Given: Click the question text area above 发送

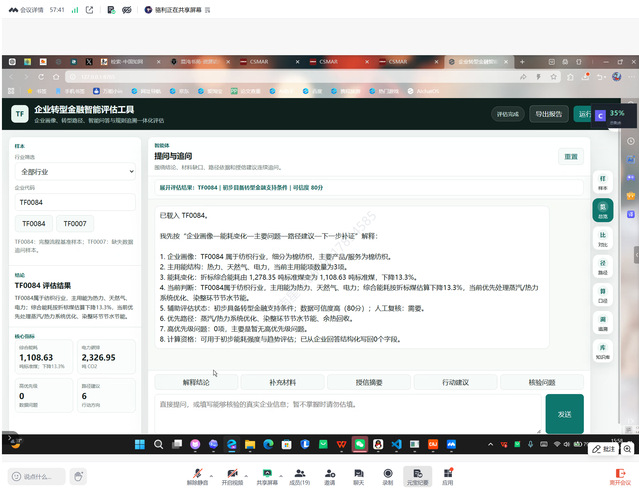Looking at the screenshot, I should tap(348, 414).
